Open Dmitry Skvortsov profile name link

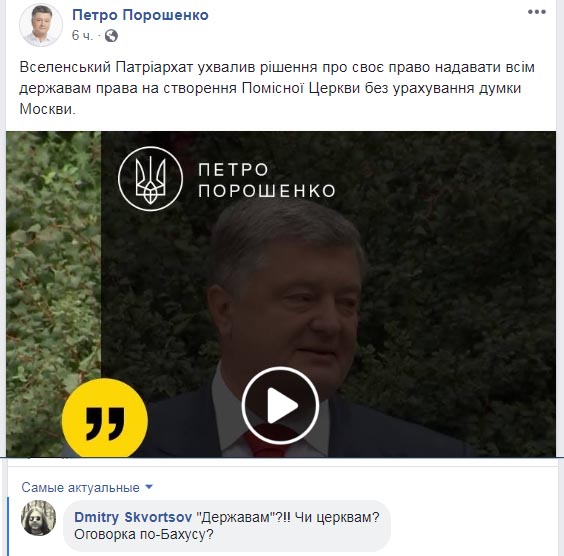(133, 517)
